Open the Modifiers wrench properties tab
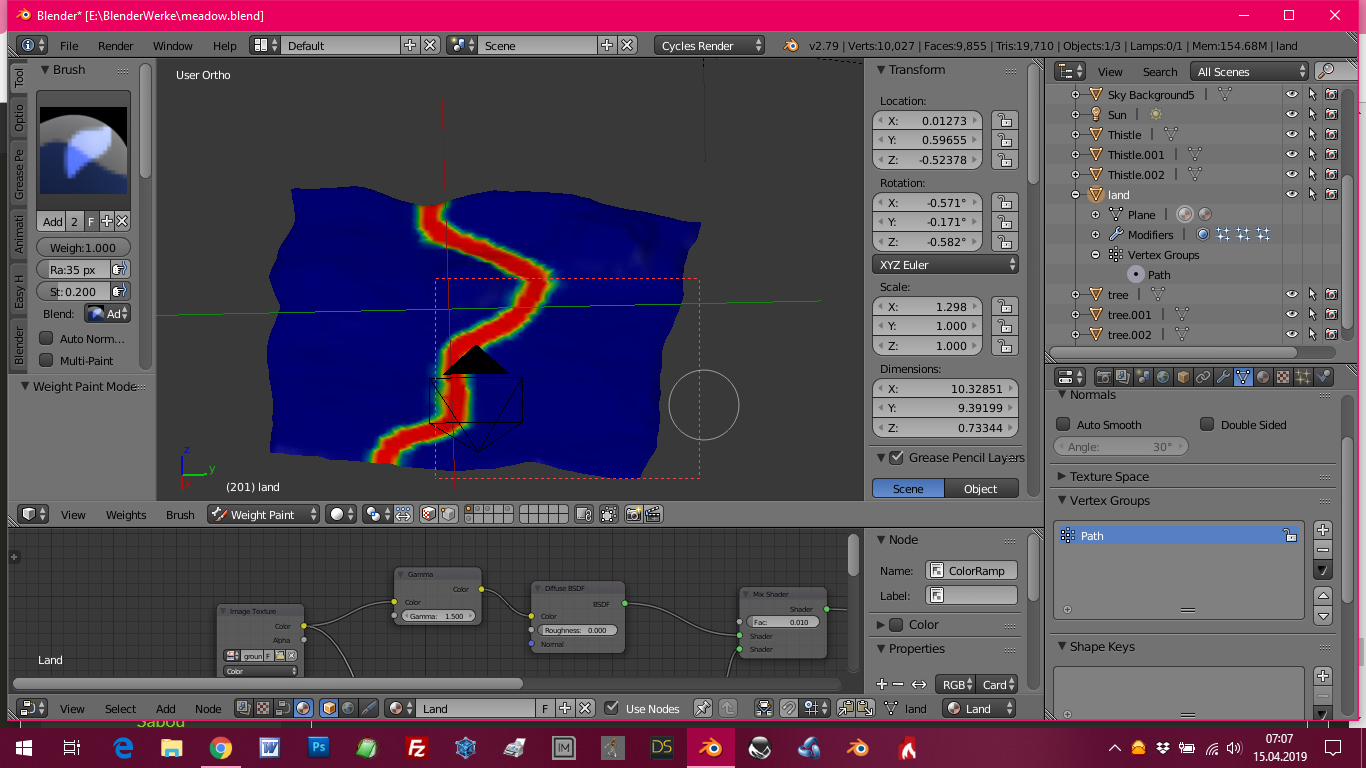Screen dimensions: 1366x768 click(x=1223, y=377)
